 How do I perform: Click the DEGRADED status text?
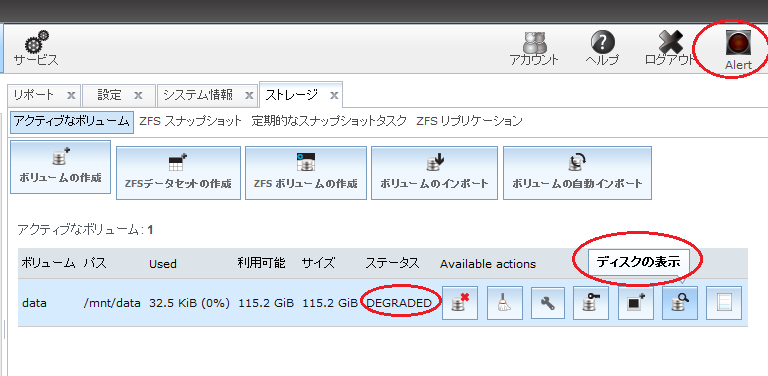(x=399, y=303)
